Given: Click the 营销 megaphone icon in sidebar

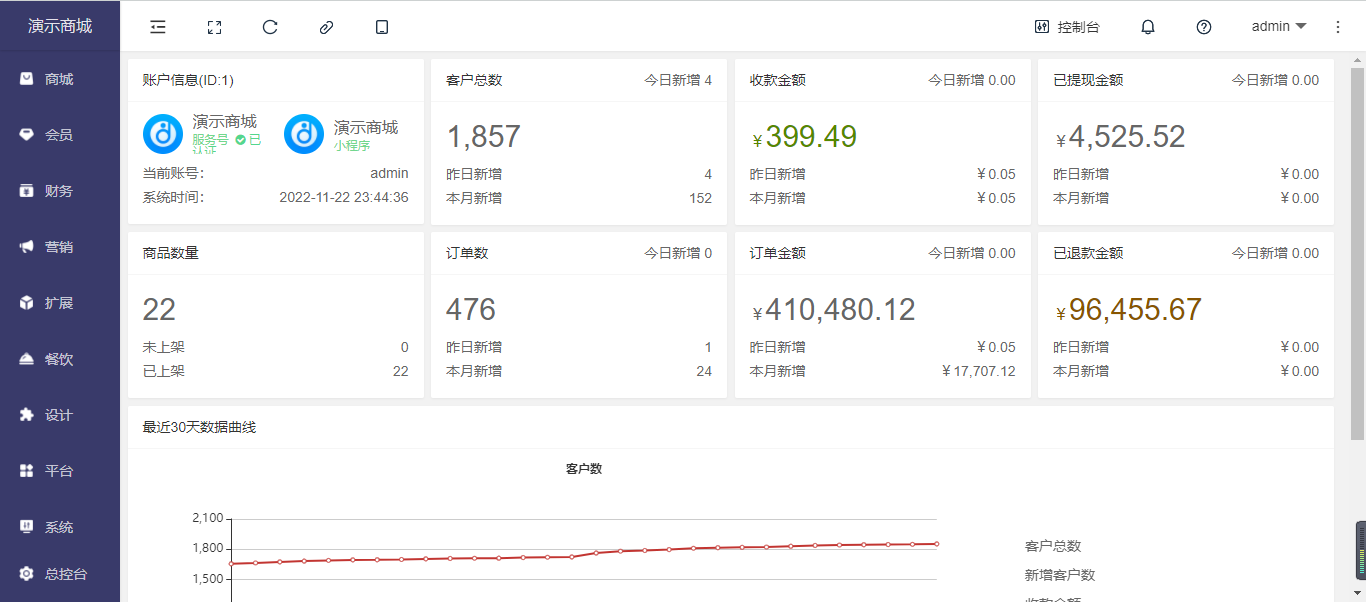Looking at the screenshot, I should [x=27, y=246].
